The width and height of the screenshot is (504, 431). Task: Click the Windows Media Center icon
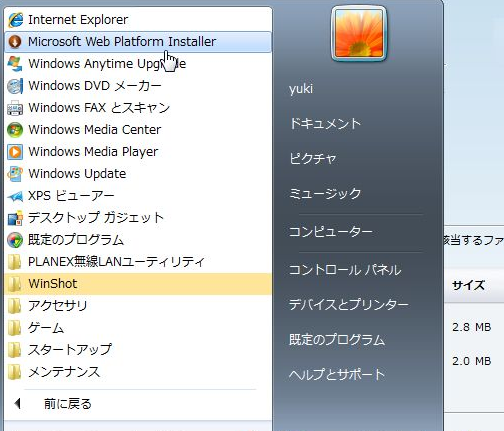click(x=15, y=130)
